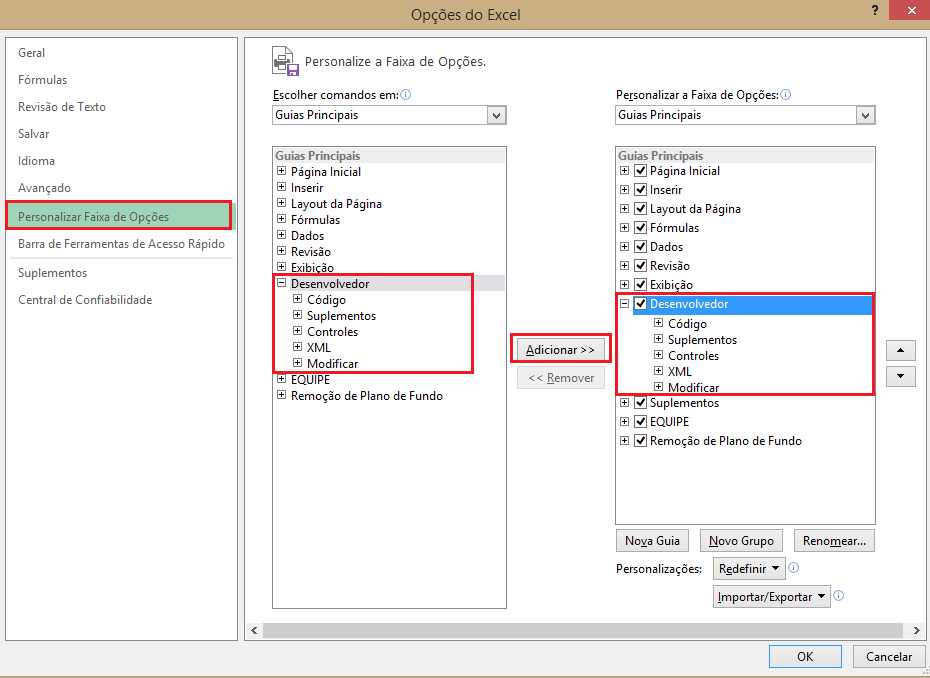Open the Geral options category
The width and height of the screenshot is (930, 678).
click(x=31, y=53)
